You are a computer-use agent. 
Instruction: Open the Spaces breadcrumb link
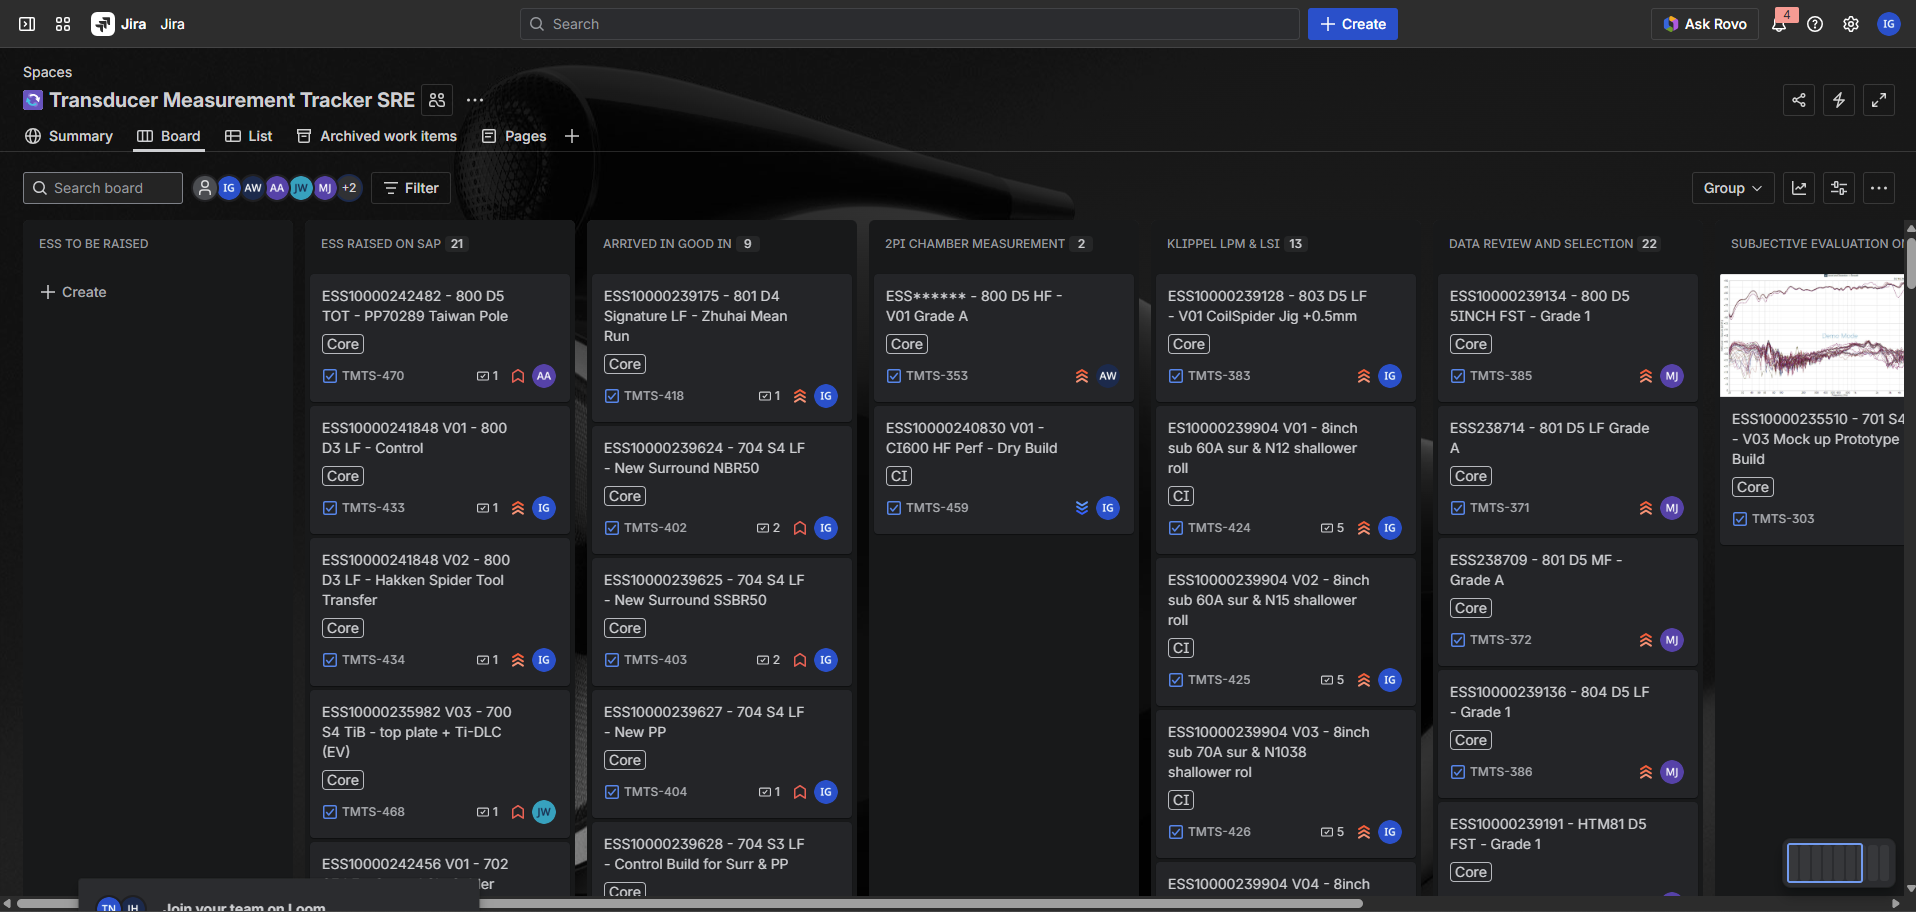point(47,72)
